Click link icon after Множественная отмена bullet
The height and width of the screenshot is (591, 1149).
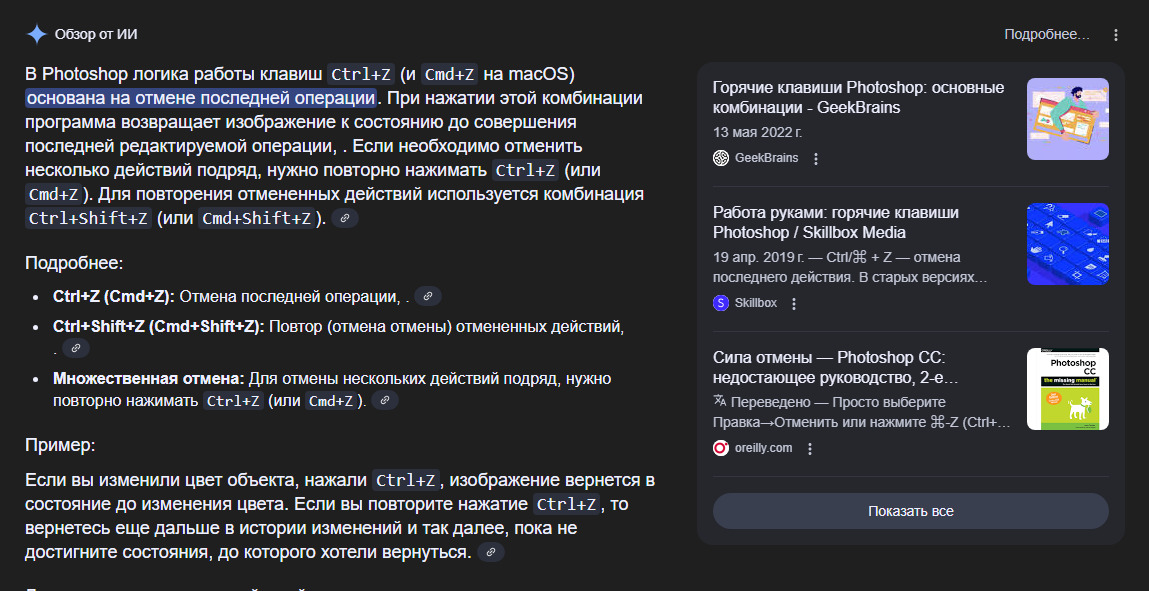tap(385, 401)
